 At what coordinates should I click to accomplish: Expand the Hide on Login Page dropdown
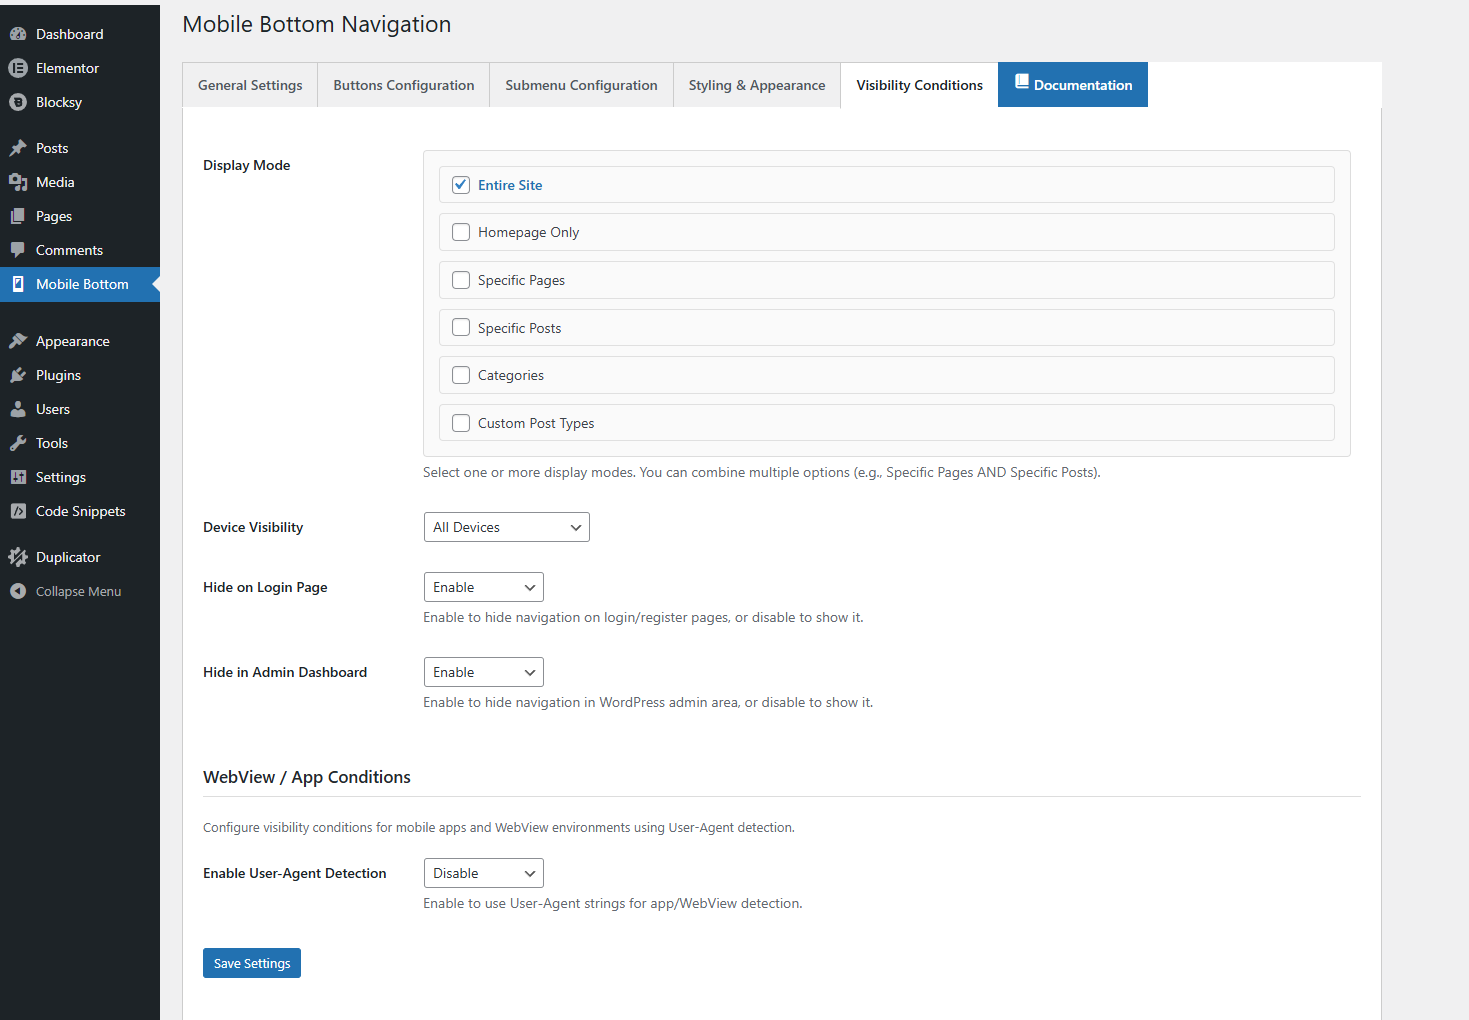(483, 587)
